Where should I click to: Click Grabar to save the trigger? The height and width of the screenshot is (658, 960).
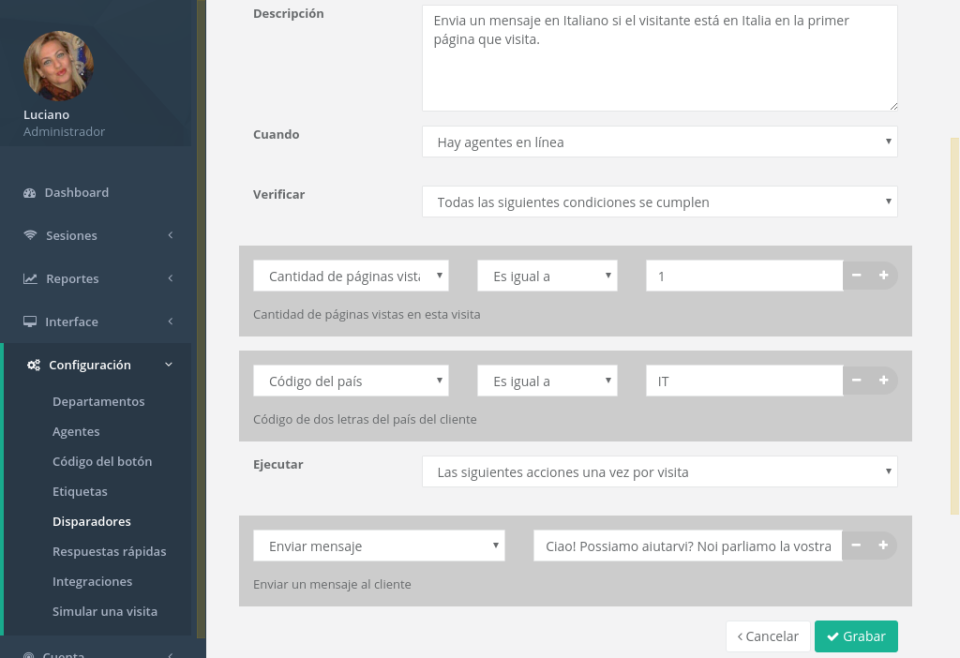pos(856,636)
